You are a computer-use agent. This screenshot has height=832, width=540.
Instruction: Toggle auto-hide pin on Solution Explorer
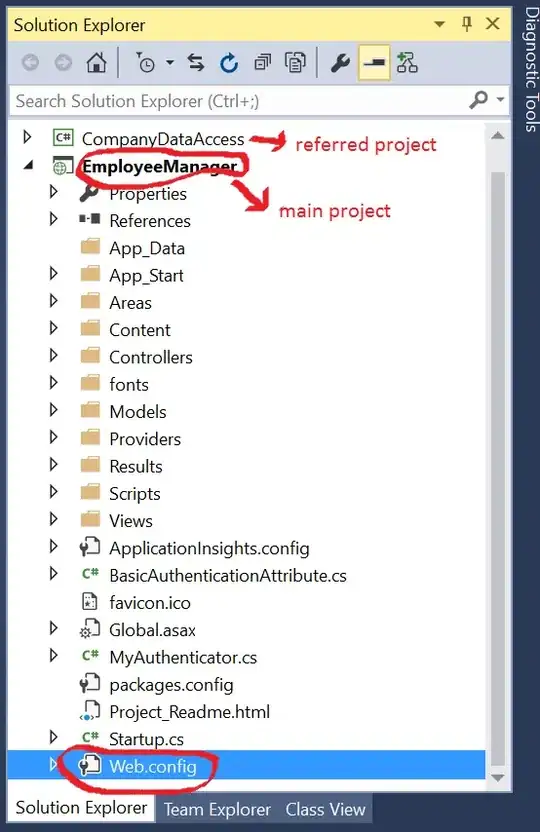[467, 23]
